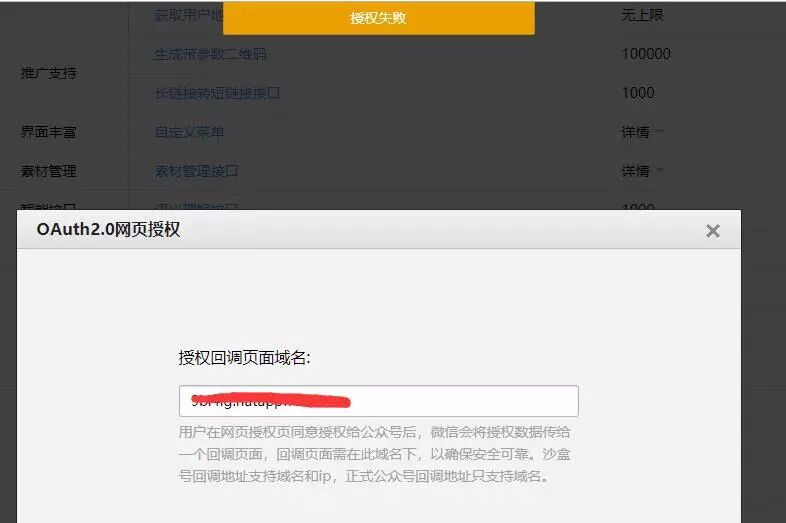Focus the 授权回调页面域名 input field
Image resolution: width=786 pixels, height=523 pixels.
[378, 401]
